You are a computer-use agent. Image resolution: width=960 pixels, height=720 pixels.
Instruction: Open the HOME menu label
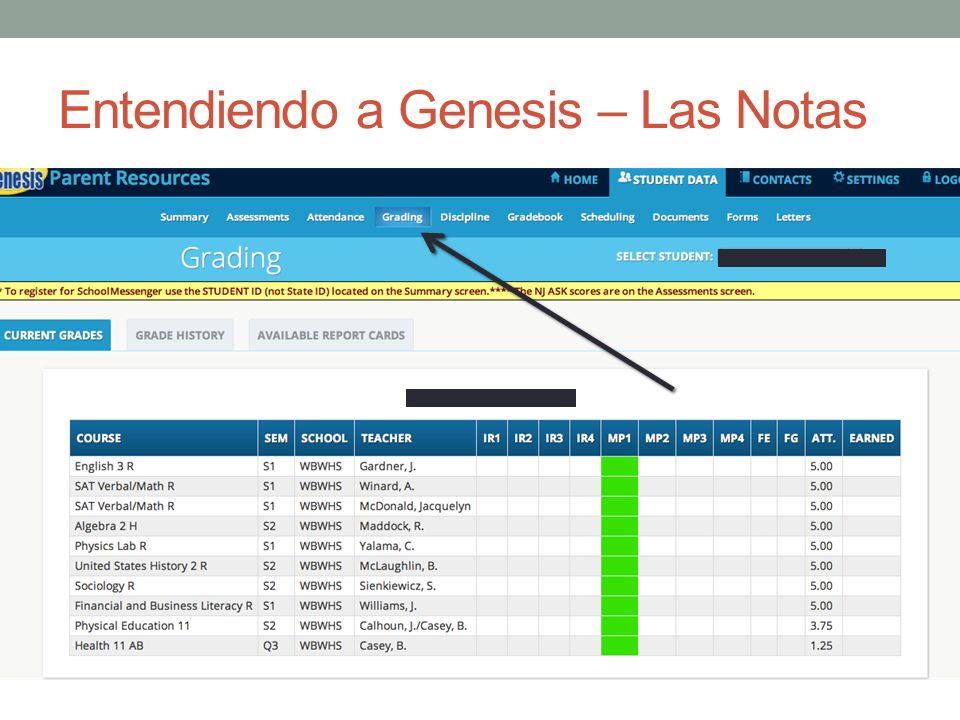(x=580, y=180)
